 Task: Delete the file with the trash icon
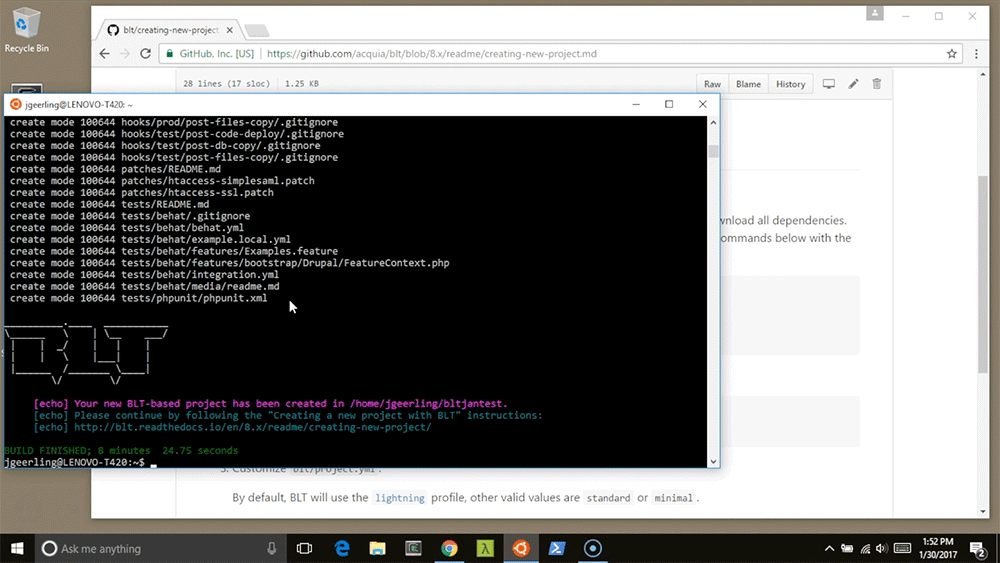(x=877, y=84)
